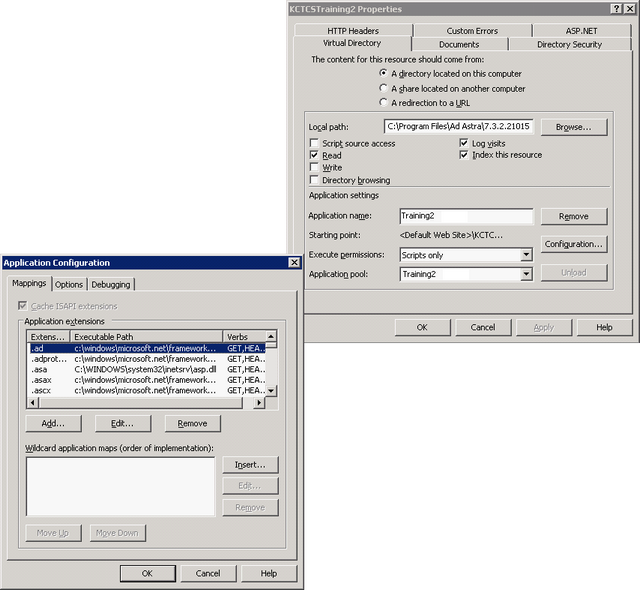Viewport: 640px width, 590px height.
Task: Expand the Application pool dropdown
Action: 526,274
